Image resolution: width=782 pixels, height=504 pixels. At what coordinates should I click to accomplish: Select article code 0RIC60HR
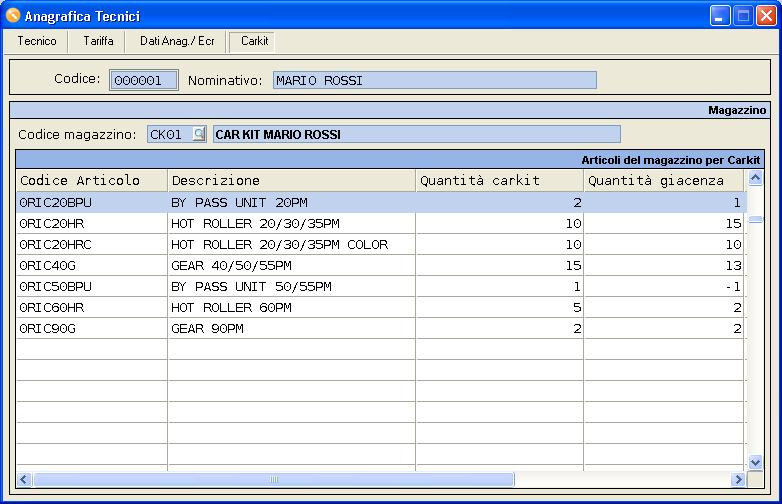51,307
